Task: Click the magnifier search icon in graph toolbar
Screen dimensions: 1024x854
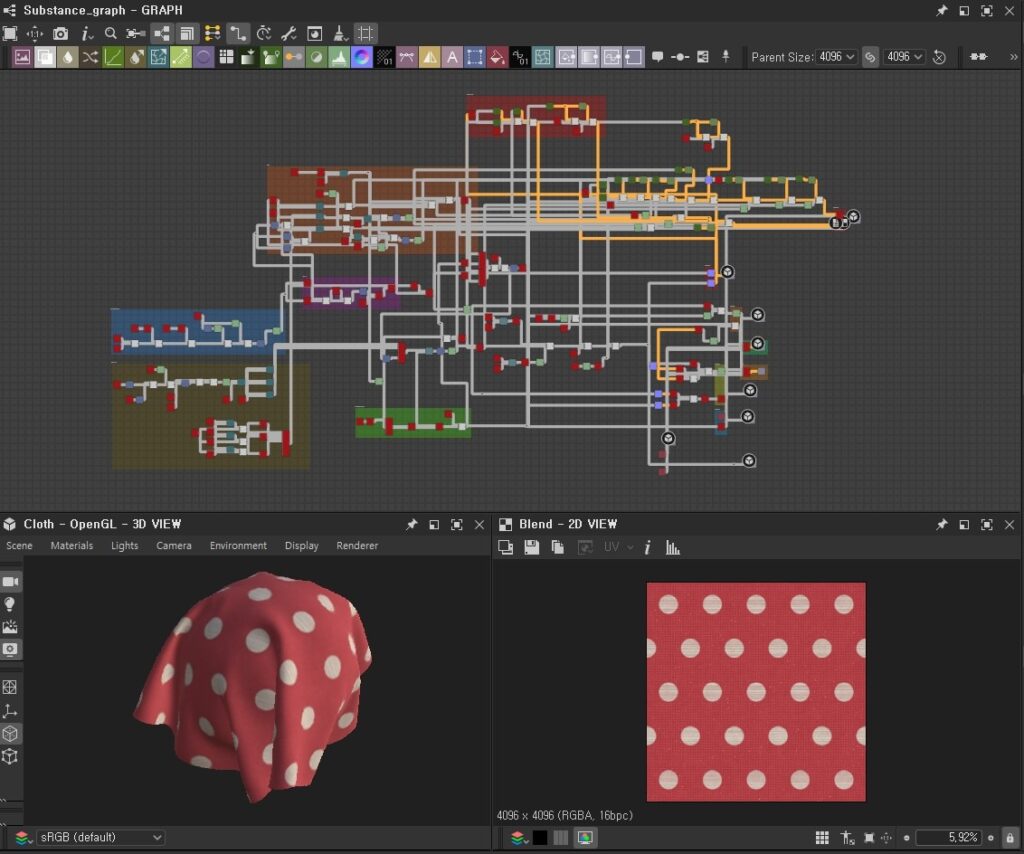Action: [x=111, y=33]
